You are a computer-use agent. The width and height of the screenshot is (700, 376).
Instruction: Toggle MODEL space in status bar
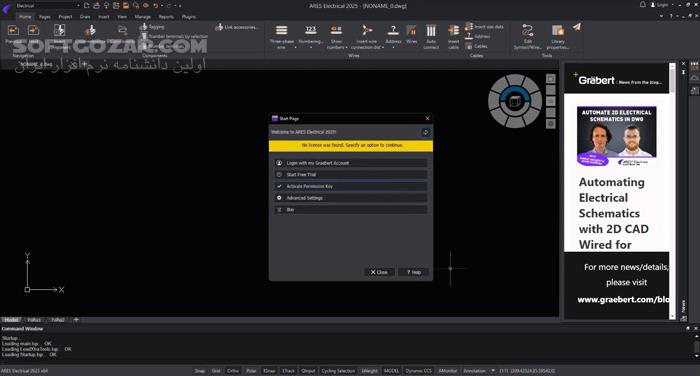click(x=392, y=371)
